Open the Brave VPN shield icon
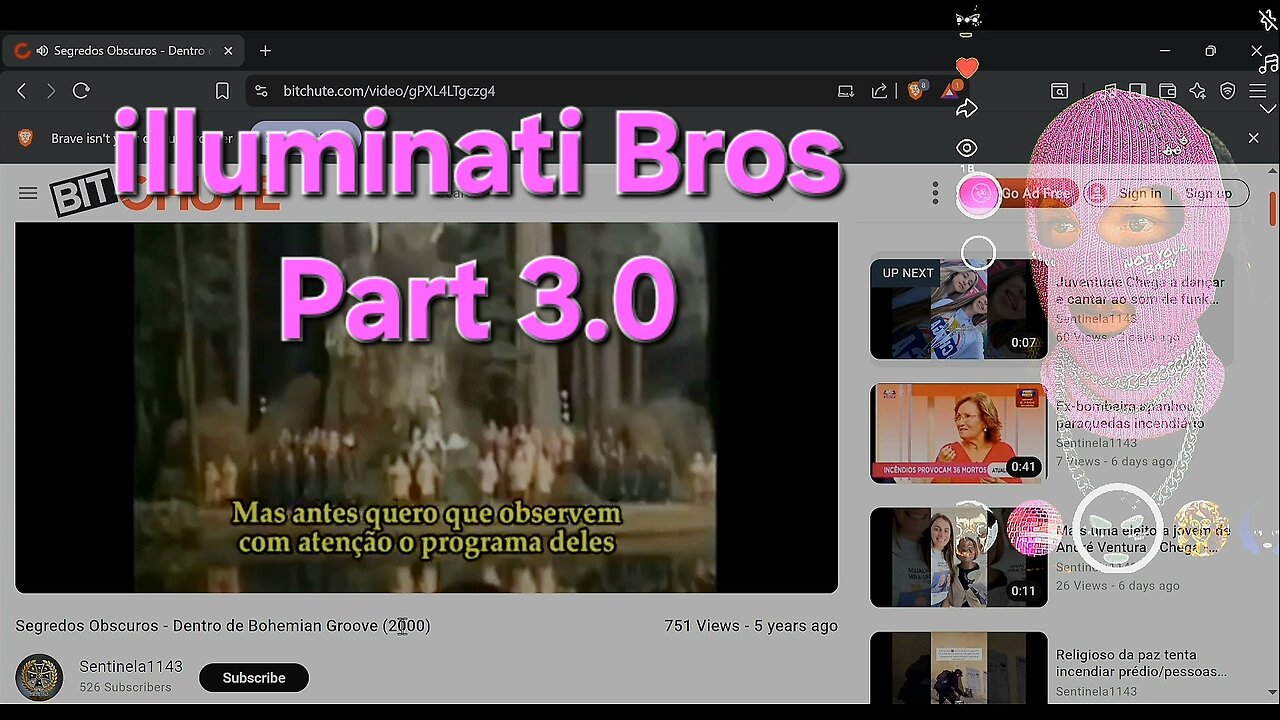The width and height of the screenshot is (1280, 720). [1227, 91]
